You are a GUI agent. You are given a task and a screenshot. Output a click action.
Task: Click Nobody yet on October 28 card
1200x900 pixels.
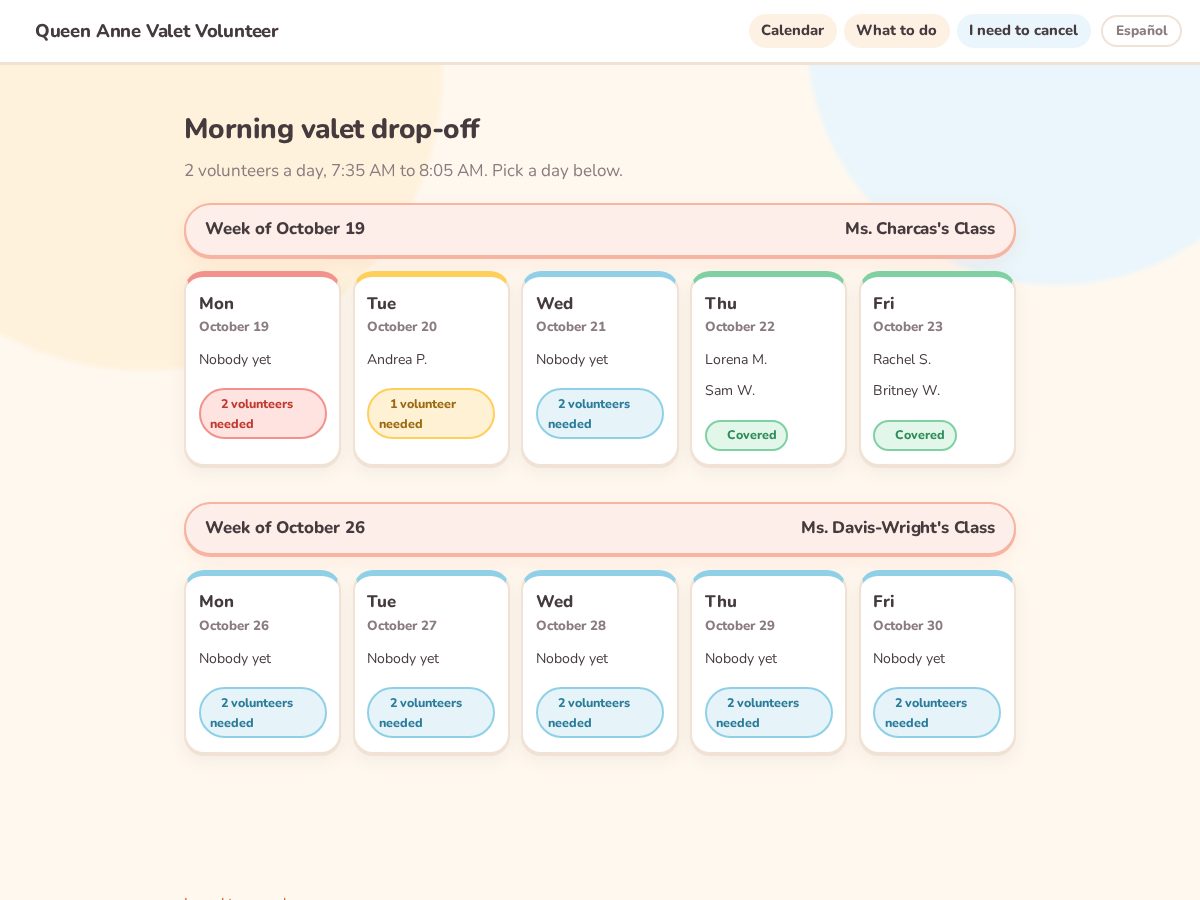click(x=572, y=658)
